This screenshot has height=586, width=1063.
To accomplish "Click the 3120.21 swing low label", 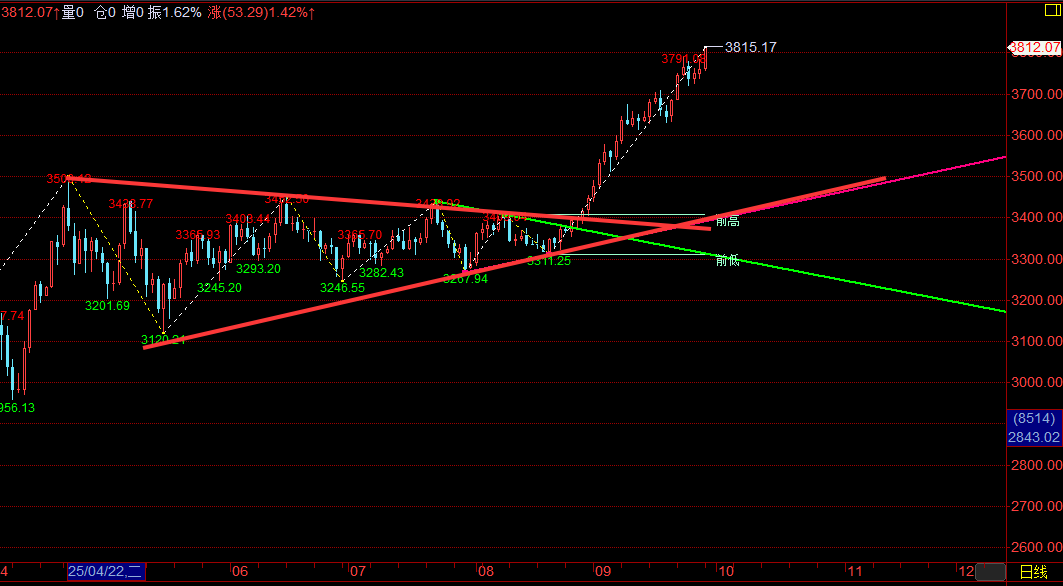I will point(163,340).
